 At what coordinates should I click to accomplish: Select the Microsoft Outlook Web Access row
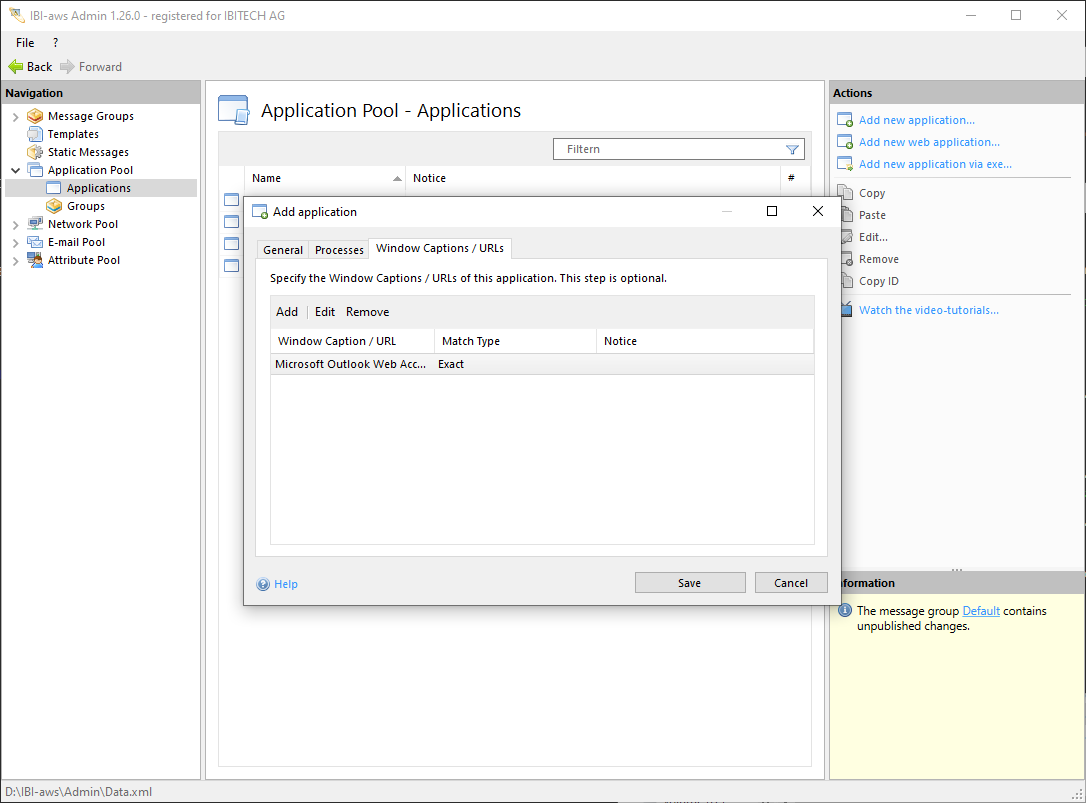point(350,365)
